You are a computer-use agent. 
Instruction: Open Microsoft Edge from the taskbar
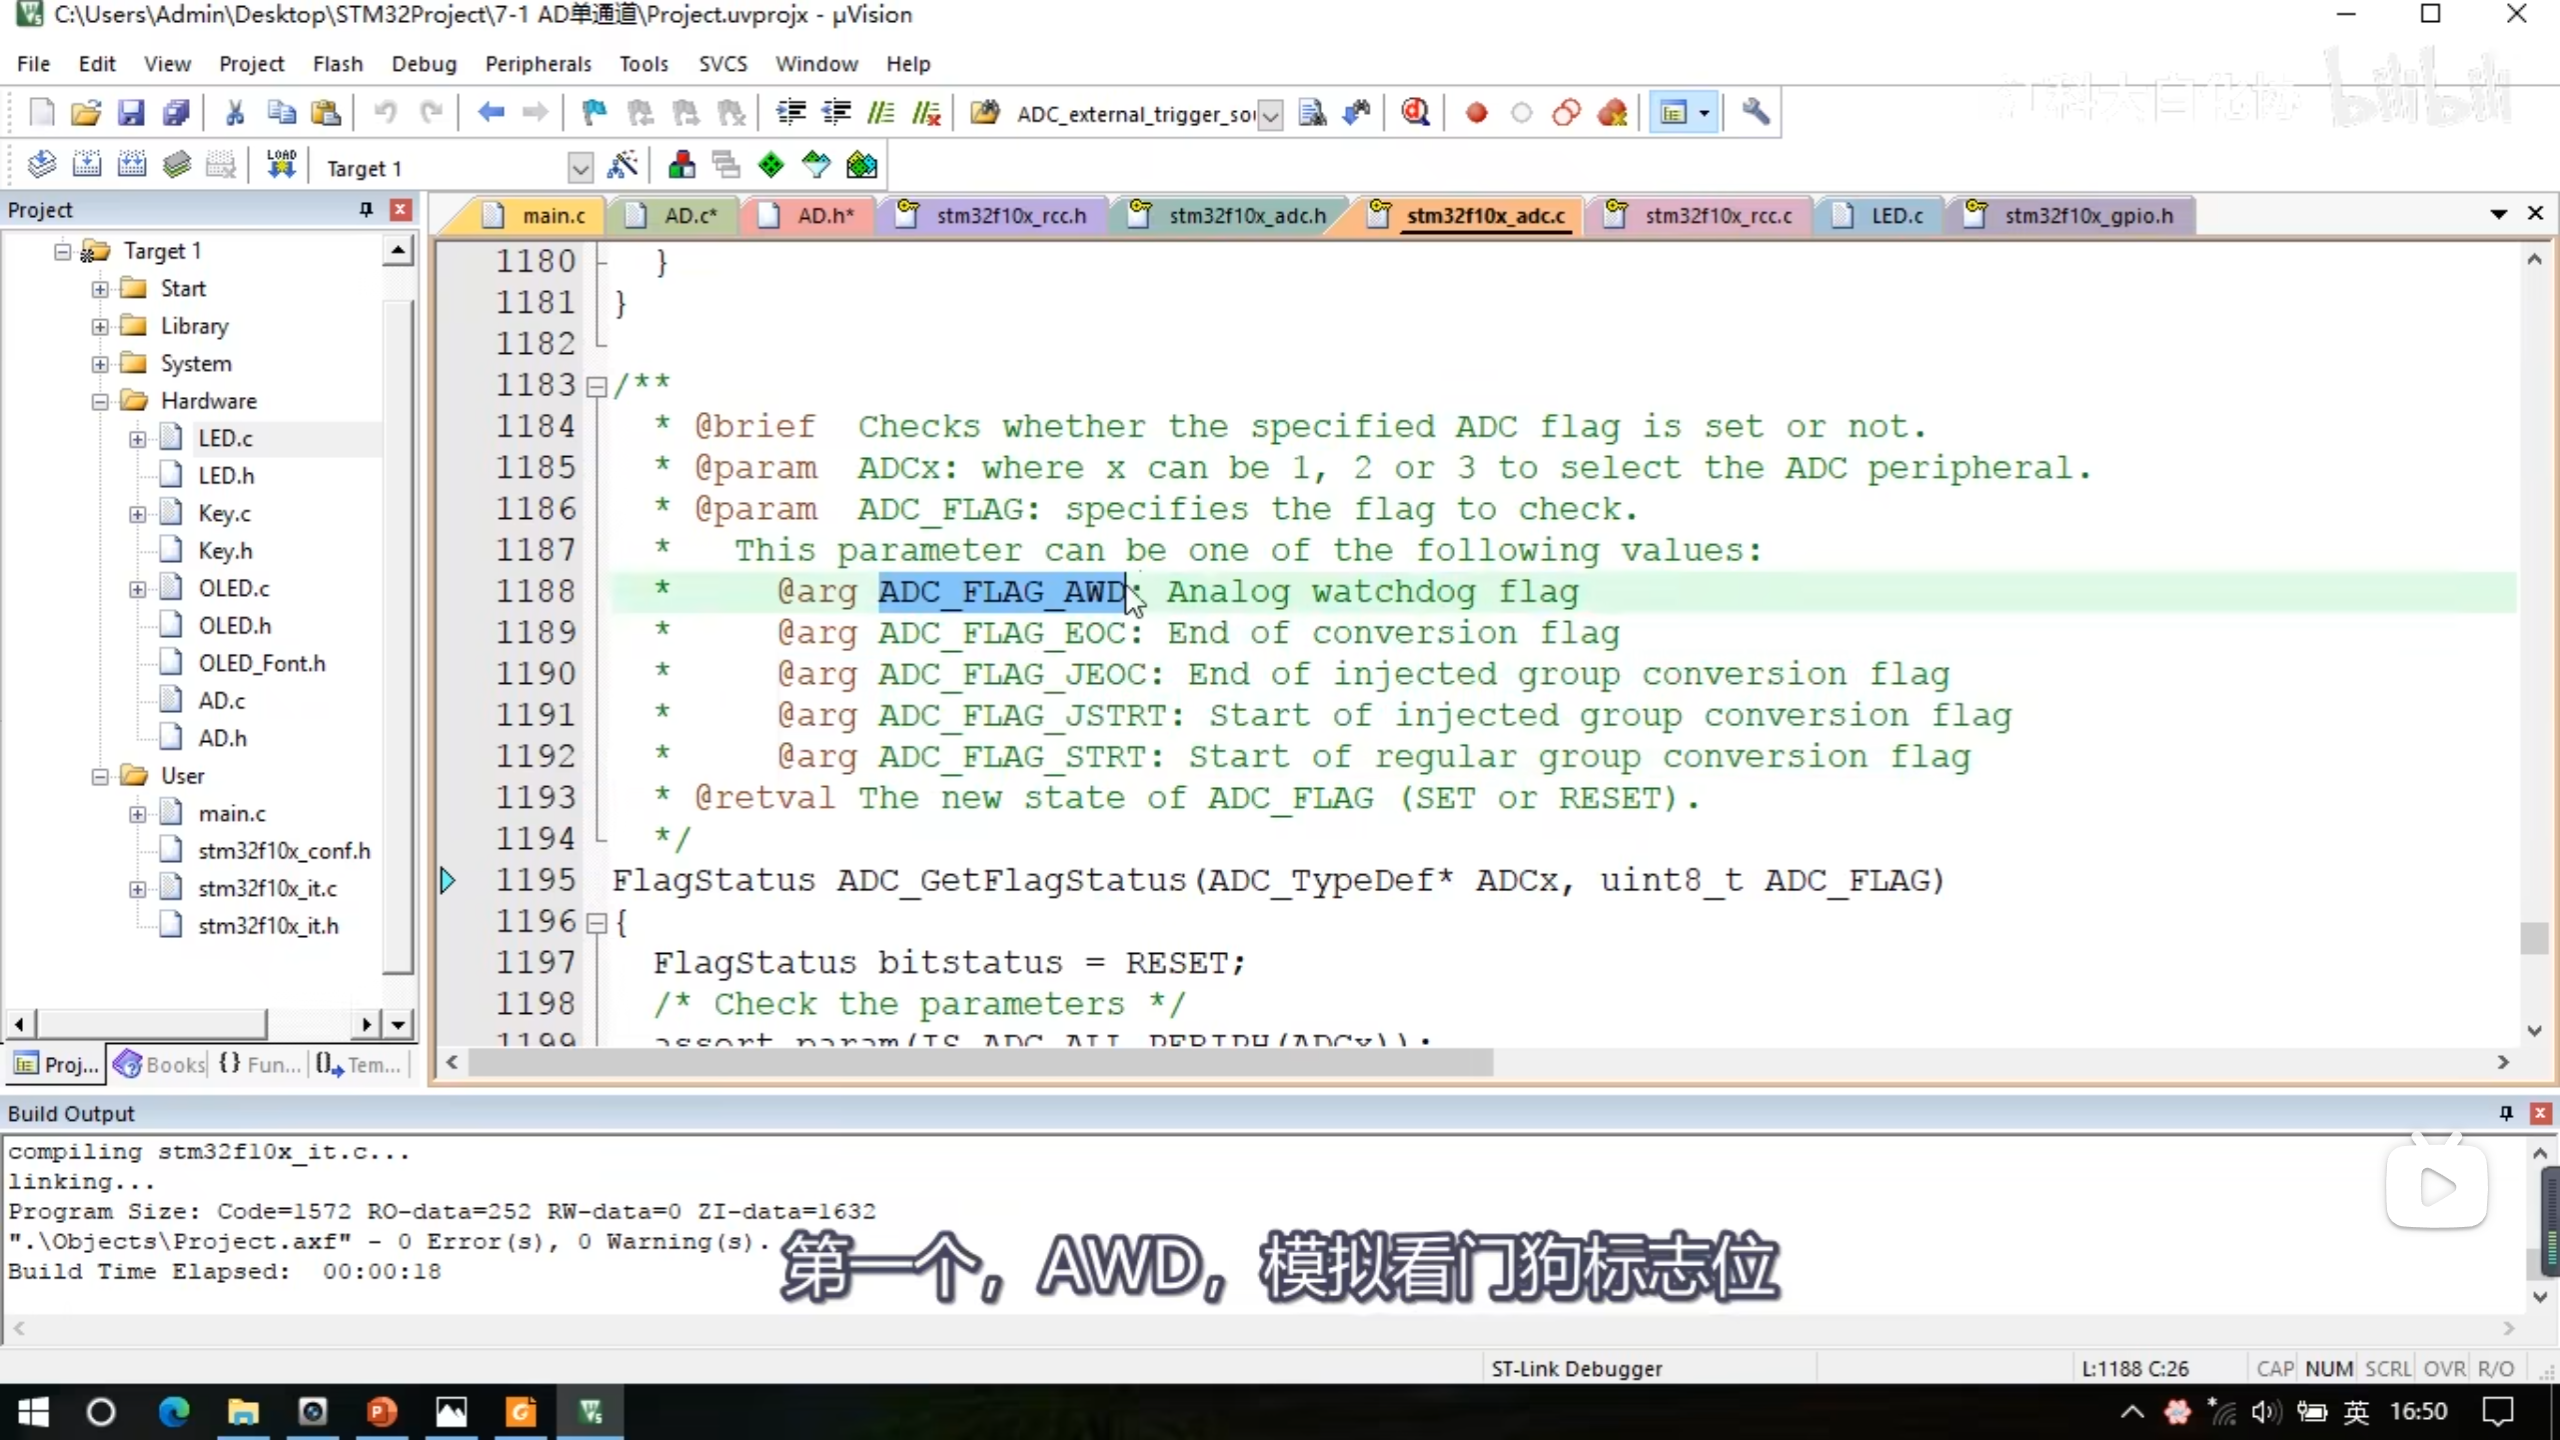(174, 1412)
